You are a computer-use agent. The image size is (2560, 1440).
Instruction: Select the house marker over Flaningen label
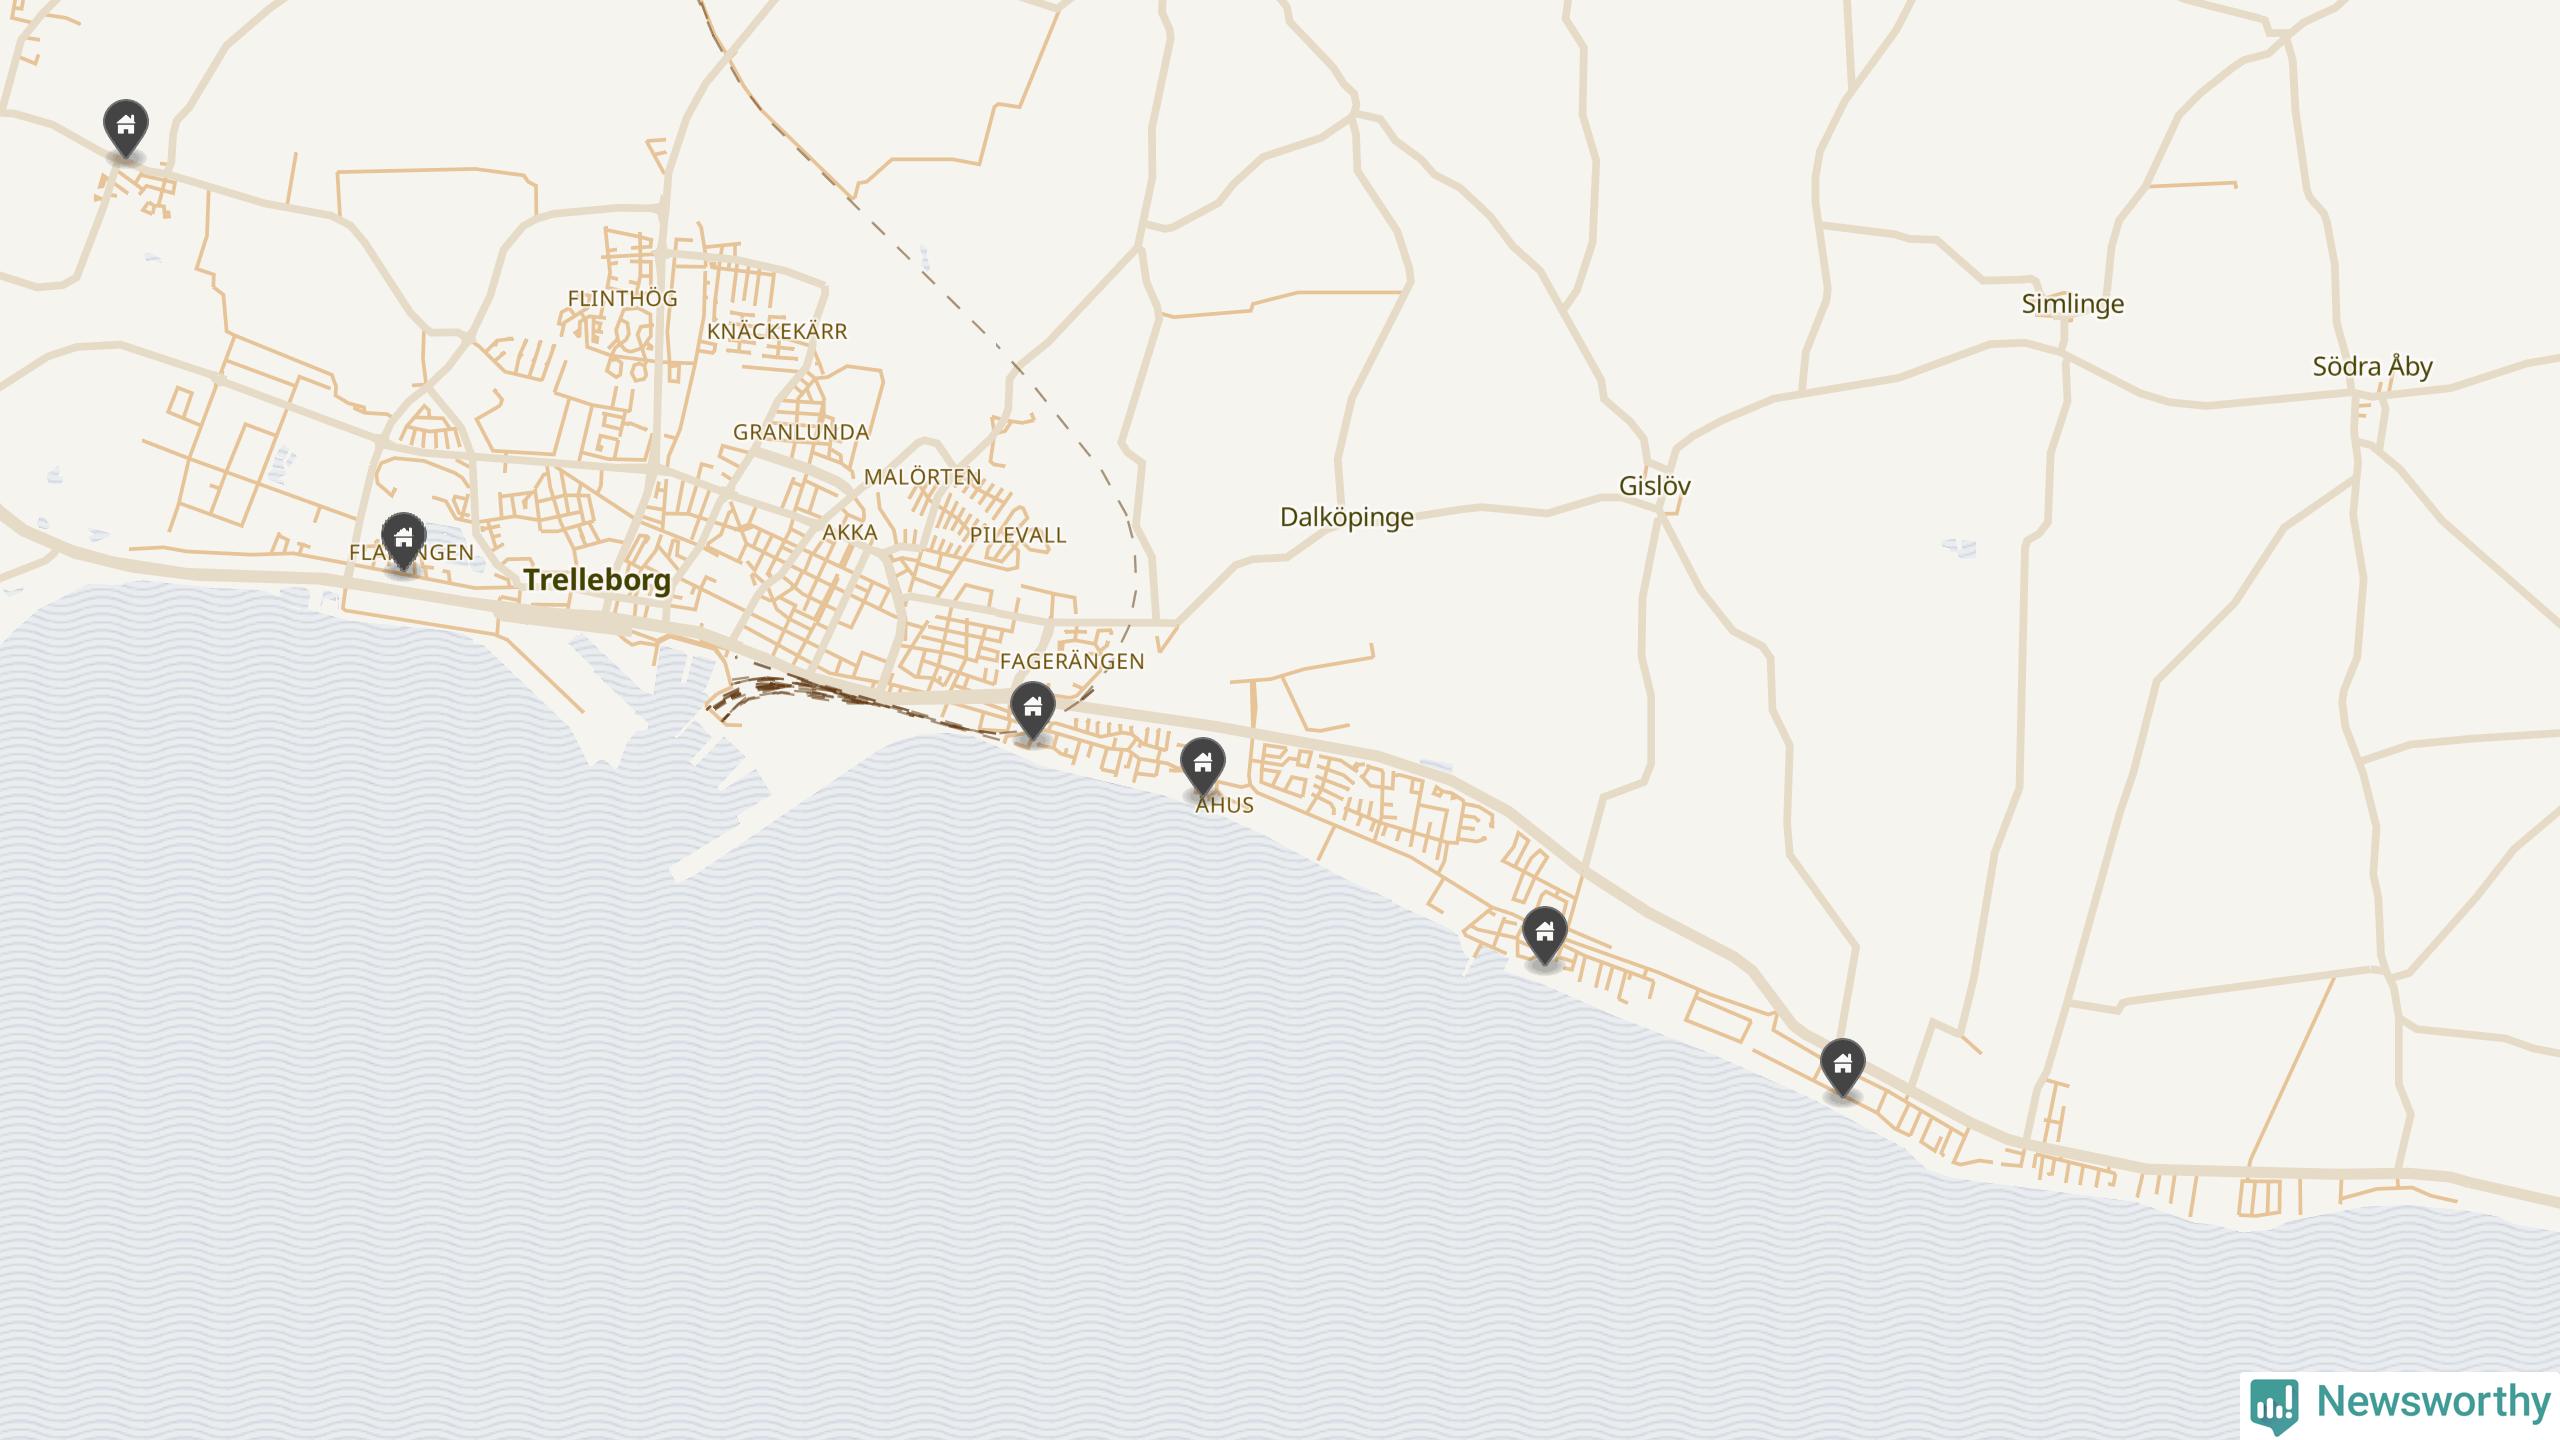[x=403, y=541]
